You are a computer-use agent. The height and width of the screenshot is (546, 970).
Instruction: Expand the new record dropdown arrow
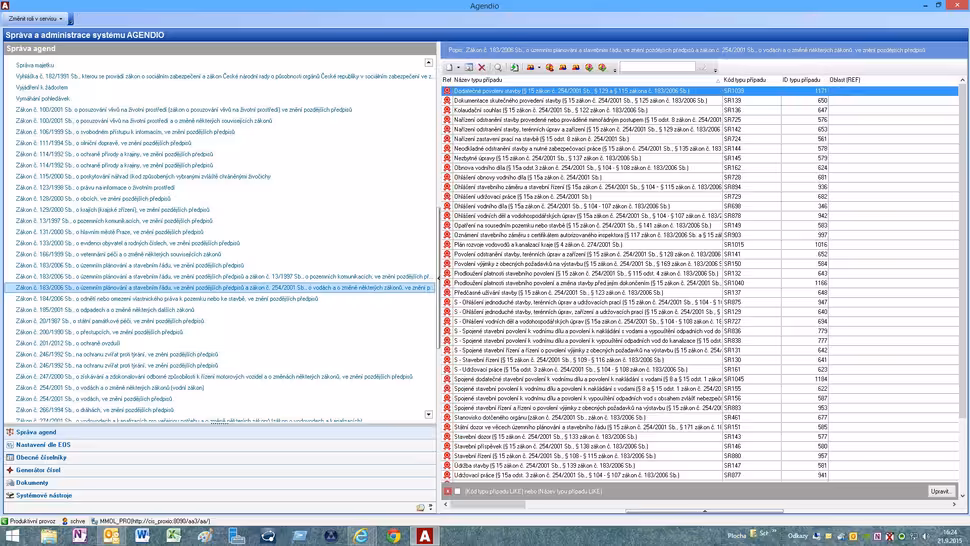click(459, 68)
